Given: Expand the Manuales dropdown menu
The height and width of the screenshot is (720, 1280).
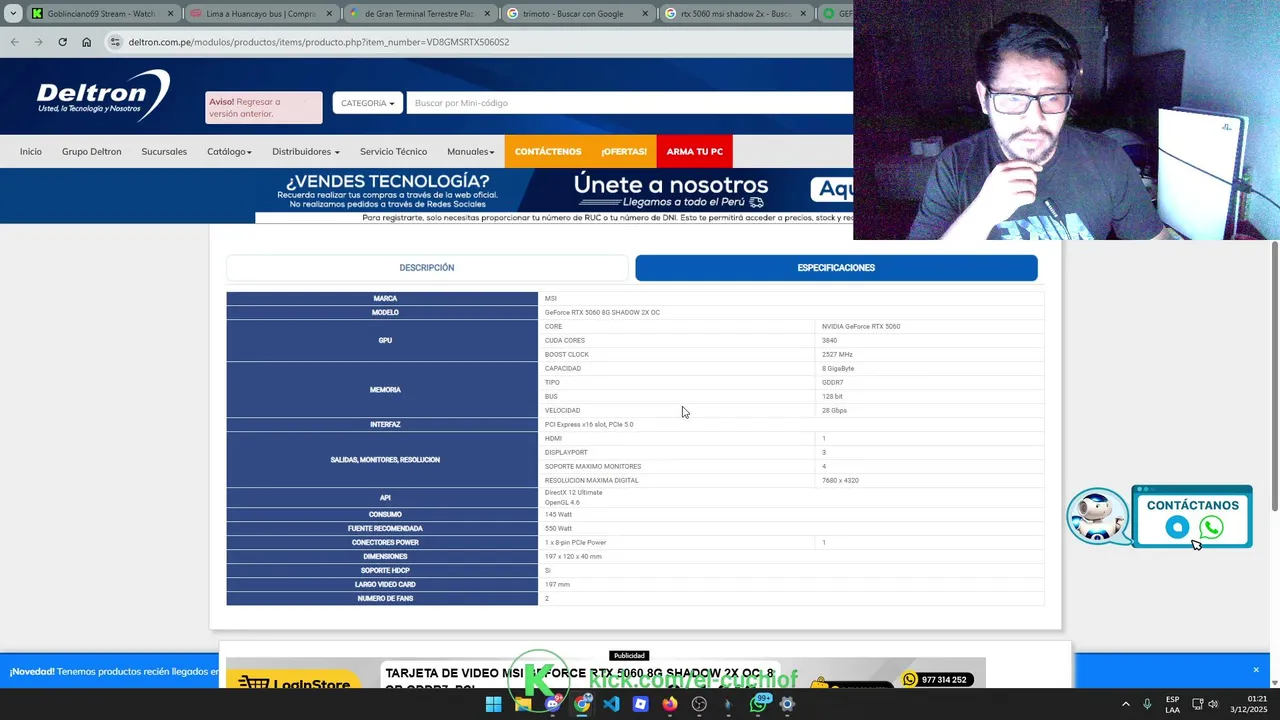Looking at the screenshot, I should (x=471, y=152).
